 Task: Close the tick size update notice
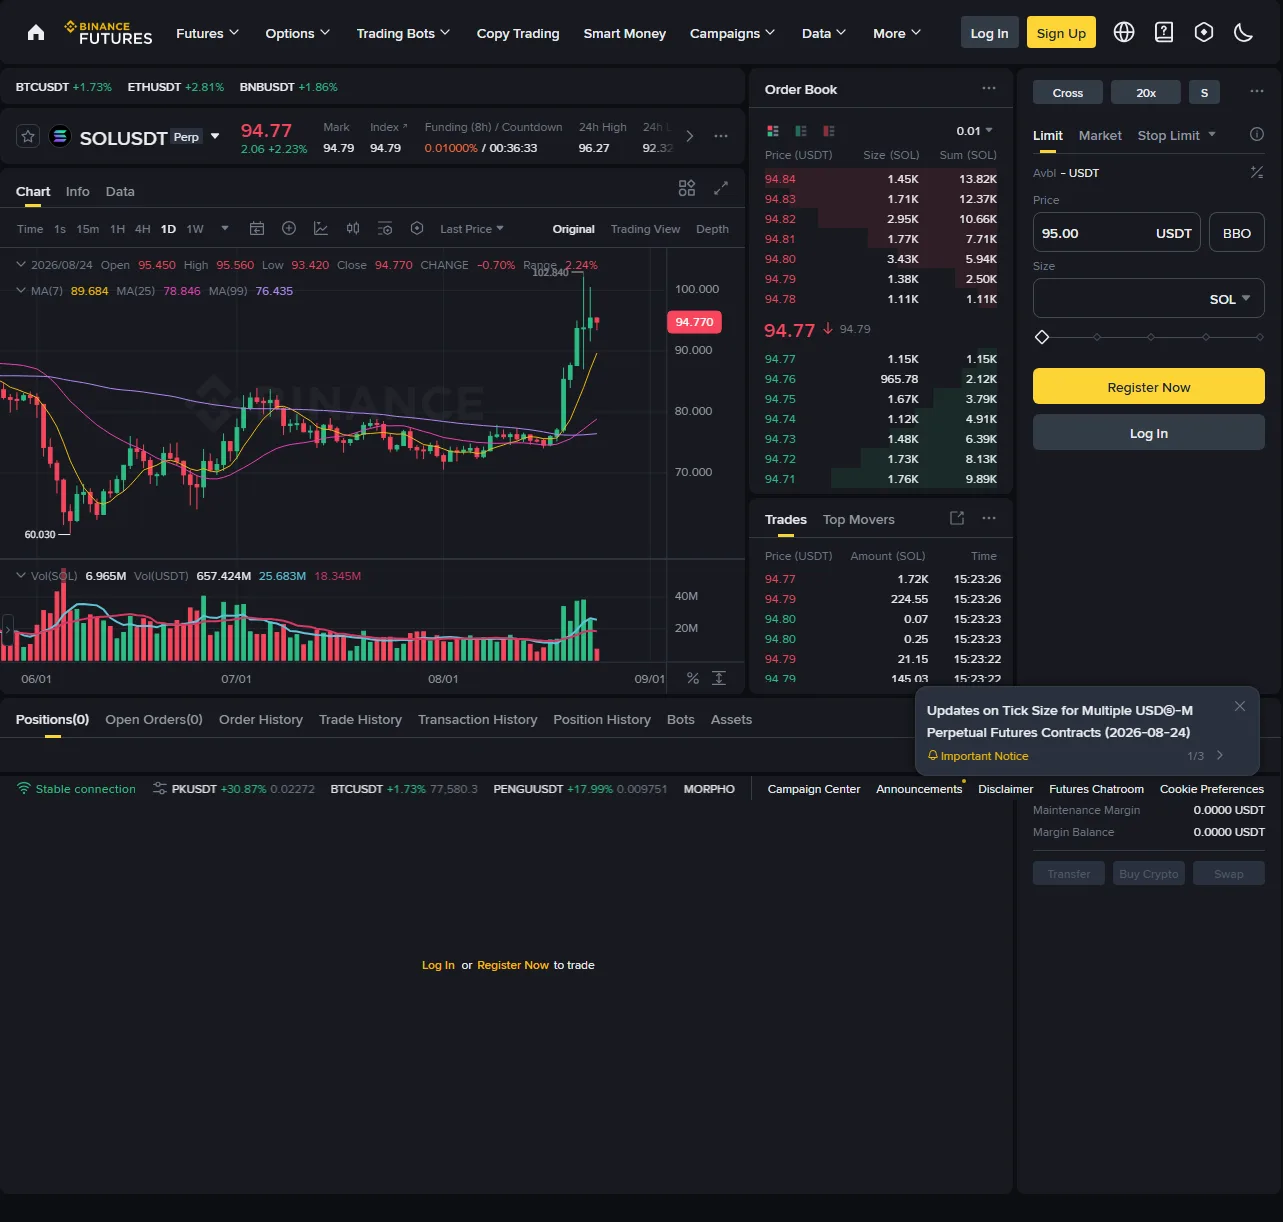point(1240,706)
